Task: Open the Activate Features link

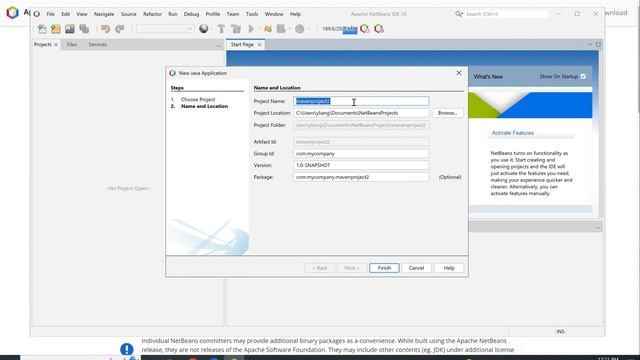Action: coord(513,133)
